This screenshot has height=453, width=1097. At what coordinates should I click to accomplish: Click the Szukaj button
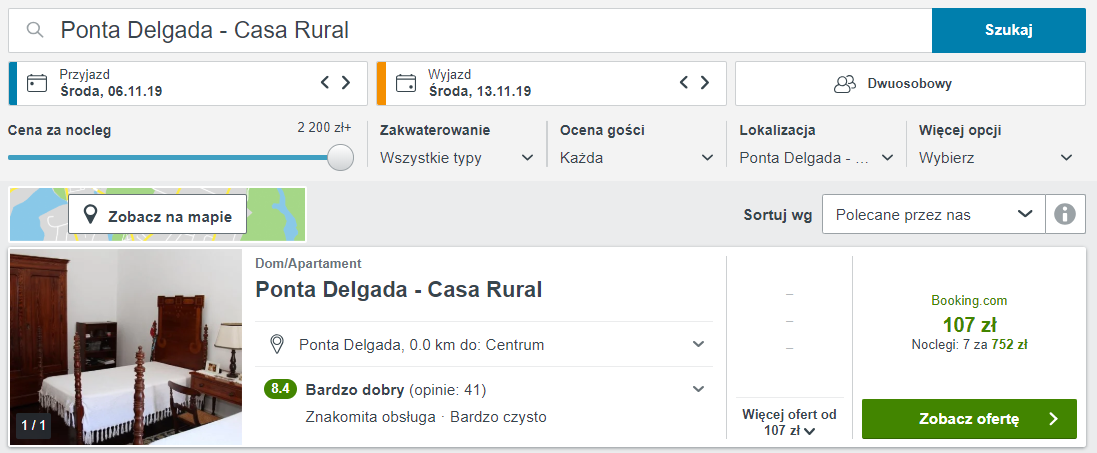coord(1009,30)
